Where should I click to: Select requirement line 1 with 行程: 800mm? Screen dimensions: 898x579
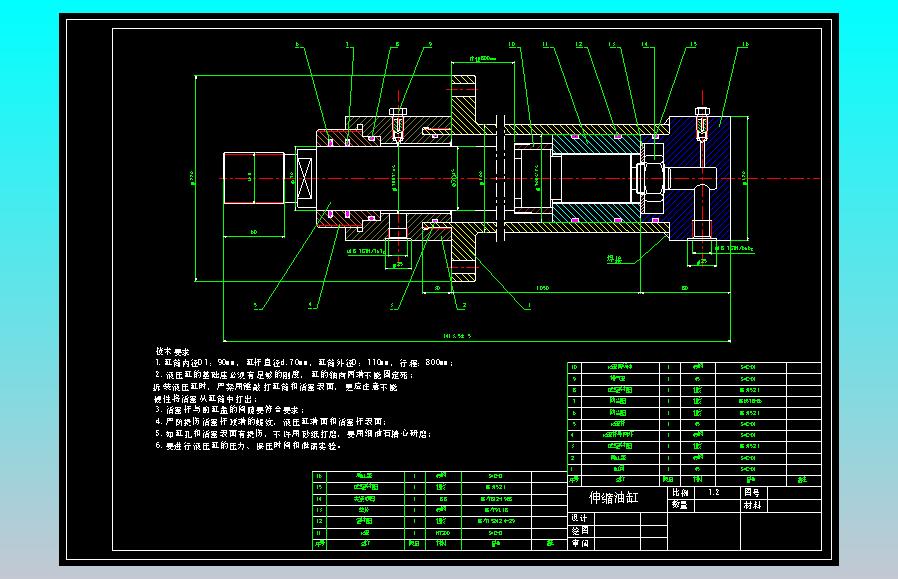click(304, 363)
